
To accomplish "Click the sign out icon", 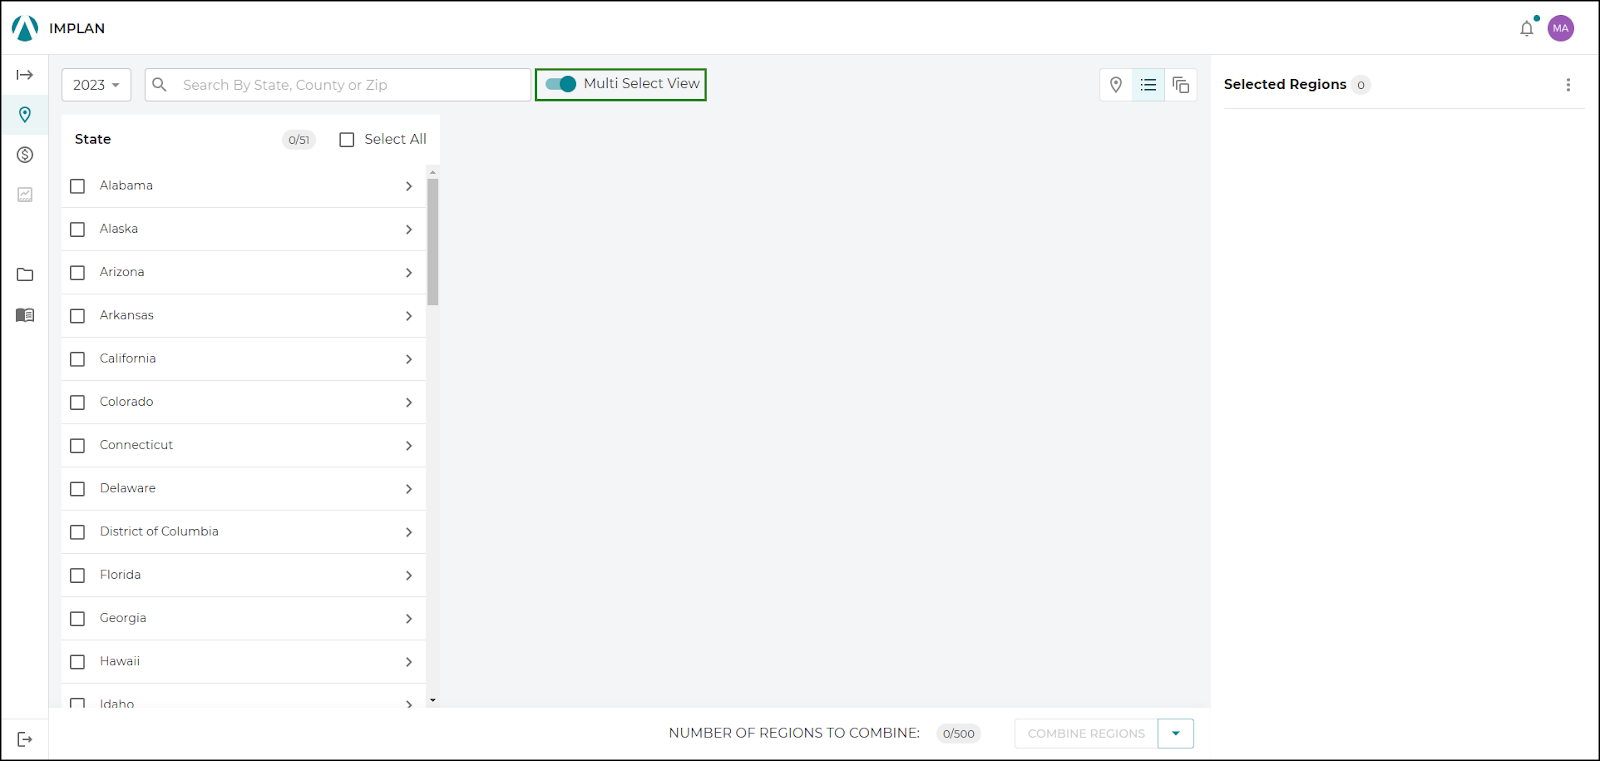I will pos(25,739).
